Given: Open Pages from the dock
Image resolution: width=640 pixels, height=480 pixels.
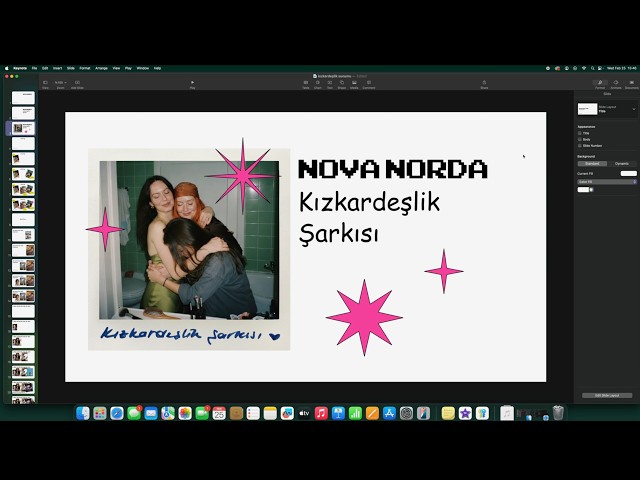Looking at the screenshot, I should 372,413.
